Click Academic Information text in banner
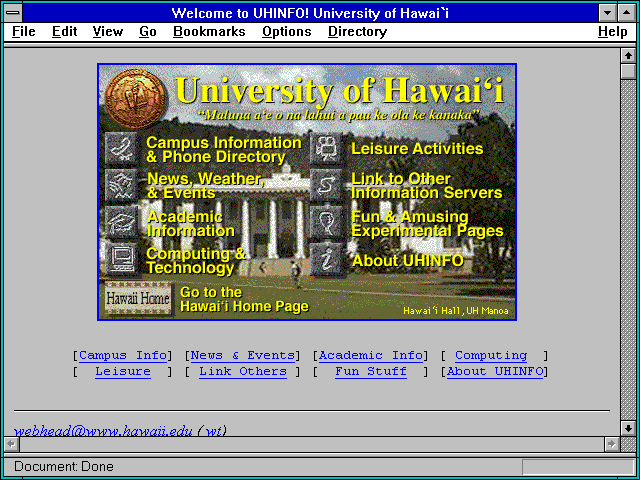This screenshot has height=480, width=640. (191, 224)
